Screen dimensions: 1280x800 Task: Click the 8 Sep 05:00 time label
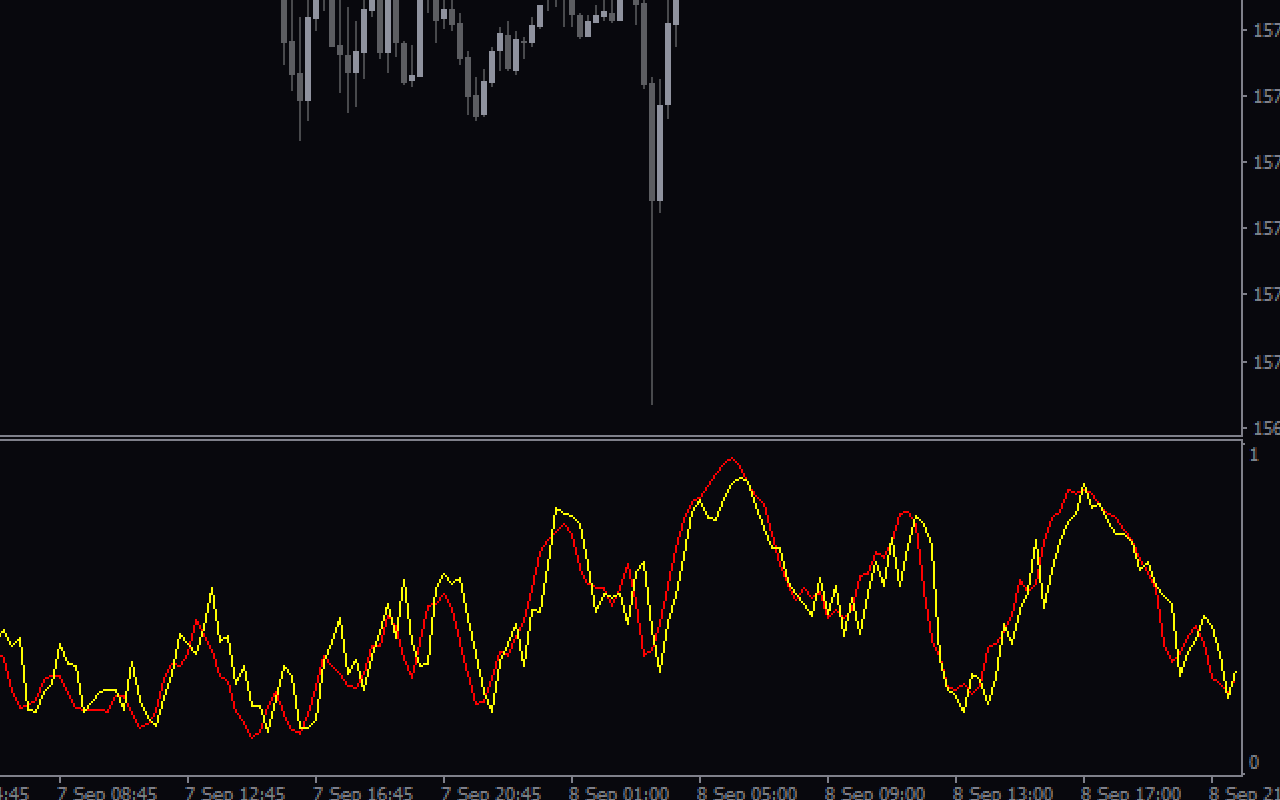click(x=747, y=793)
